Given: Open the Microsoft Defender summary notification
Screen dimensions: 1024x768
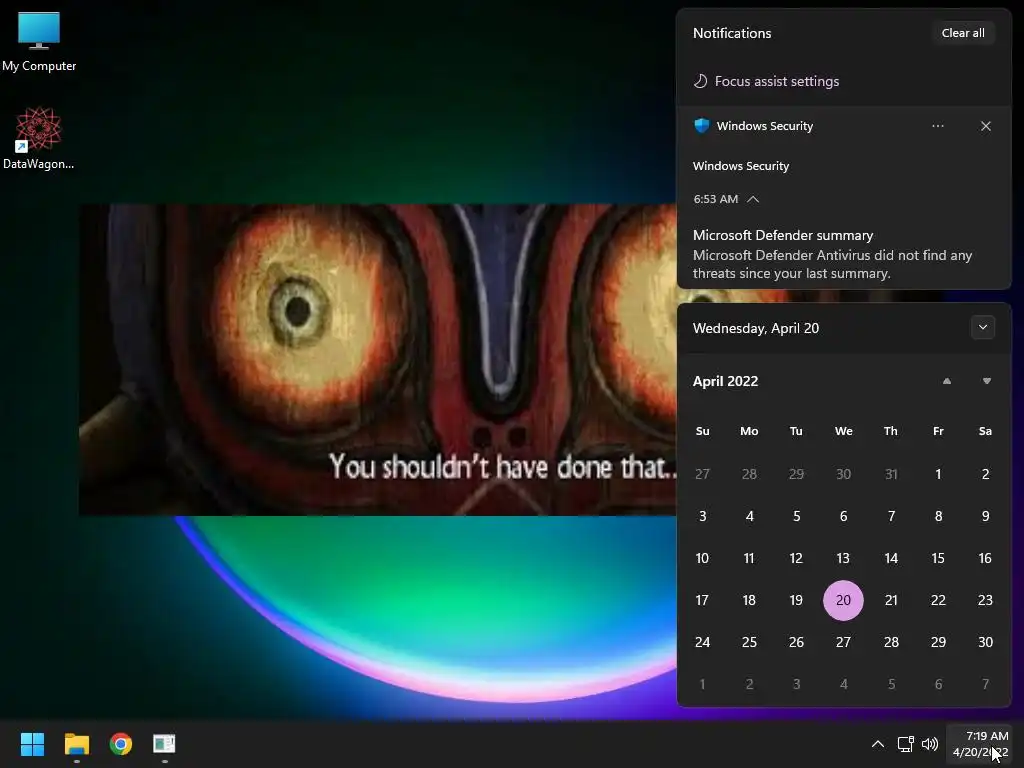Looking at the screenshot, I should click(x=833, y=254).
